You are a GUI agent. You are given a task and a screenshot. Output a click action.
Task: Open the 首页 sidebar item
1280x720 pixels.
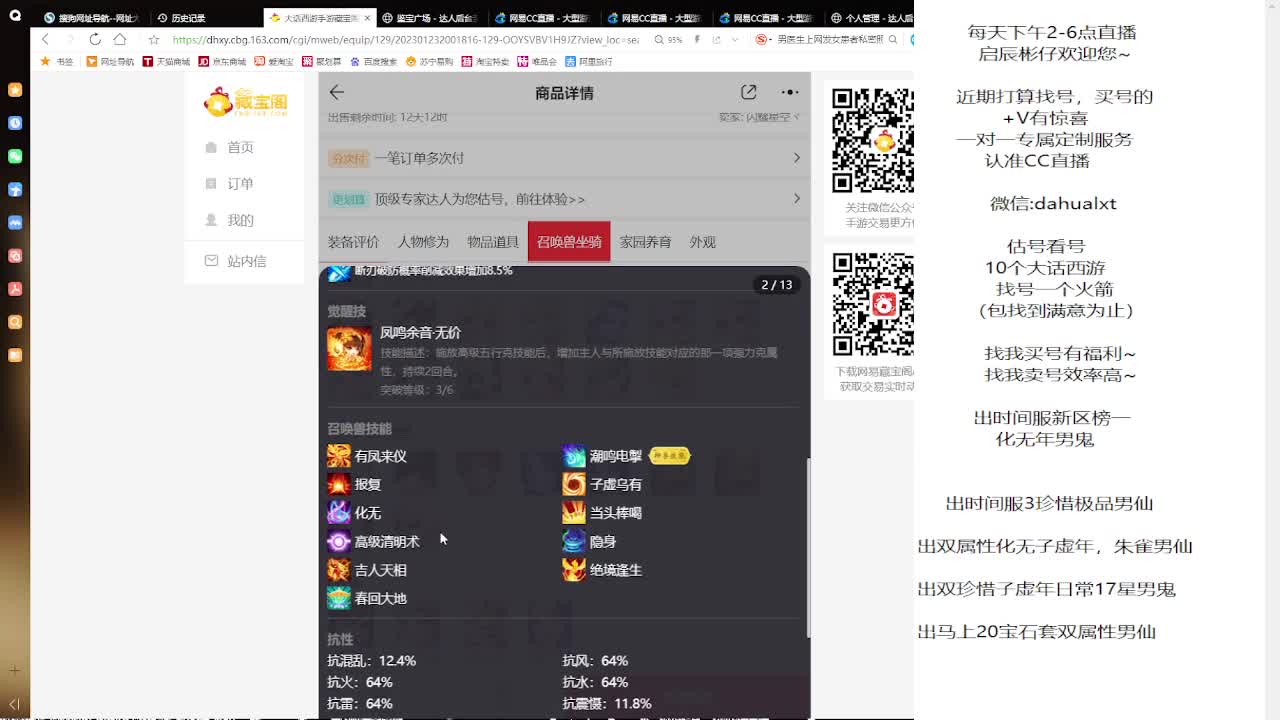point(244,147)
